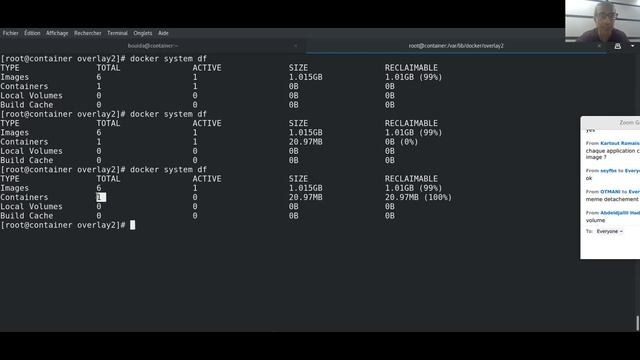Click the third output's SIZE column header

[x=298, y=179]
